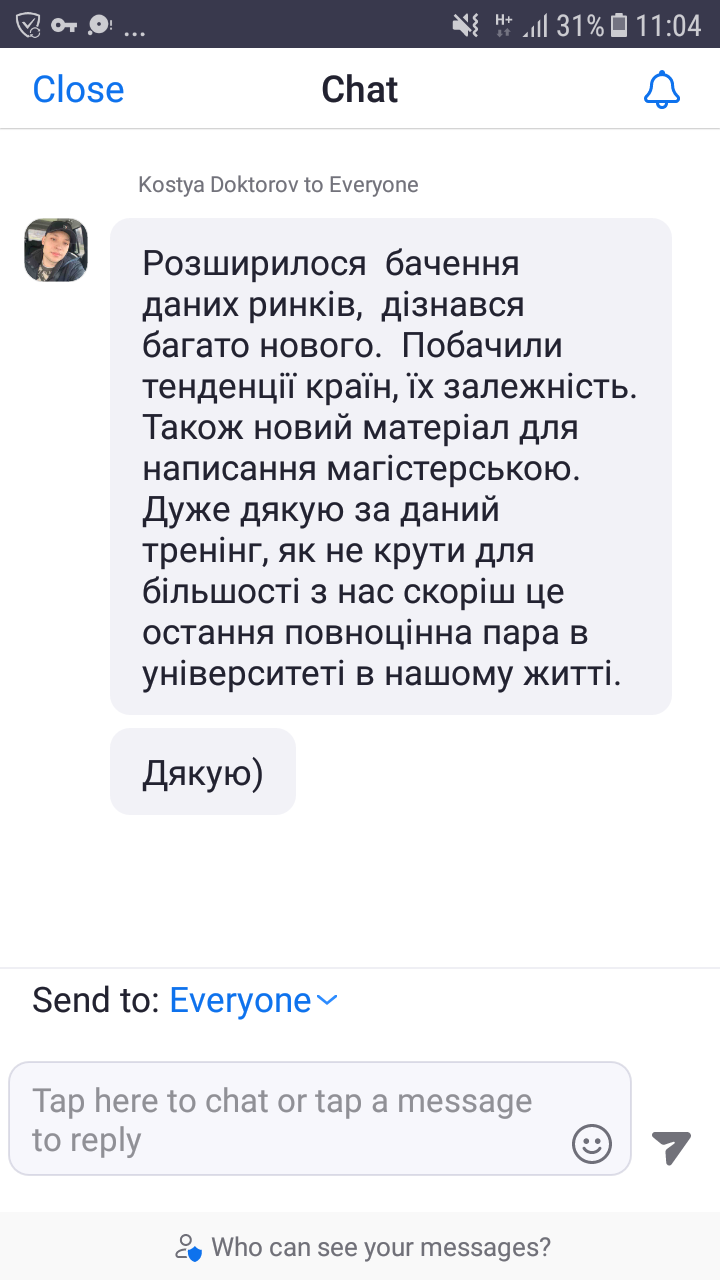Tap the shield icon in status bar
720x1280 pixels.
[28, 25]
